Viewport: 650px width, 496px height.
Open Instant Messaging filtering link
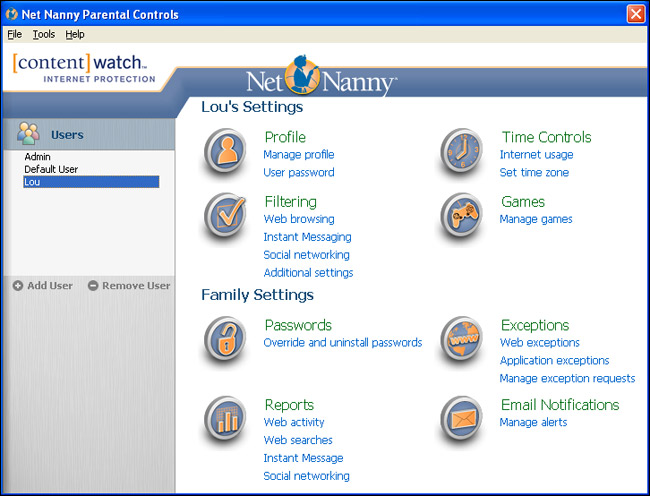(307, 237)
